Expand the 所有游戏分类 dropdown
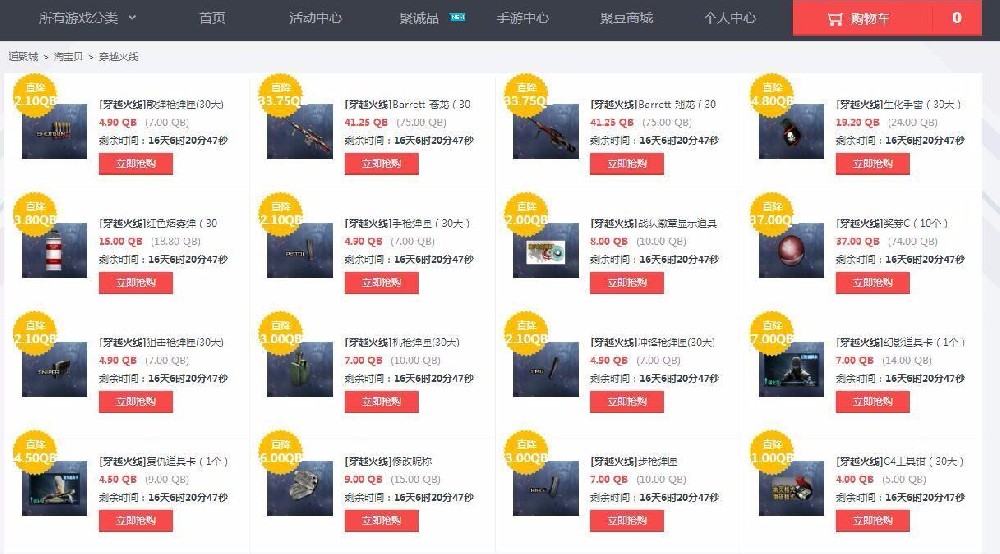This screenshot has width=1000, height=554. (x=87, y=18)
